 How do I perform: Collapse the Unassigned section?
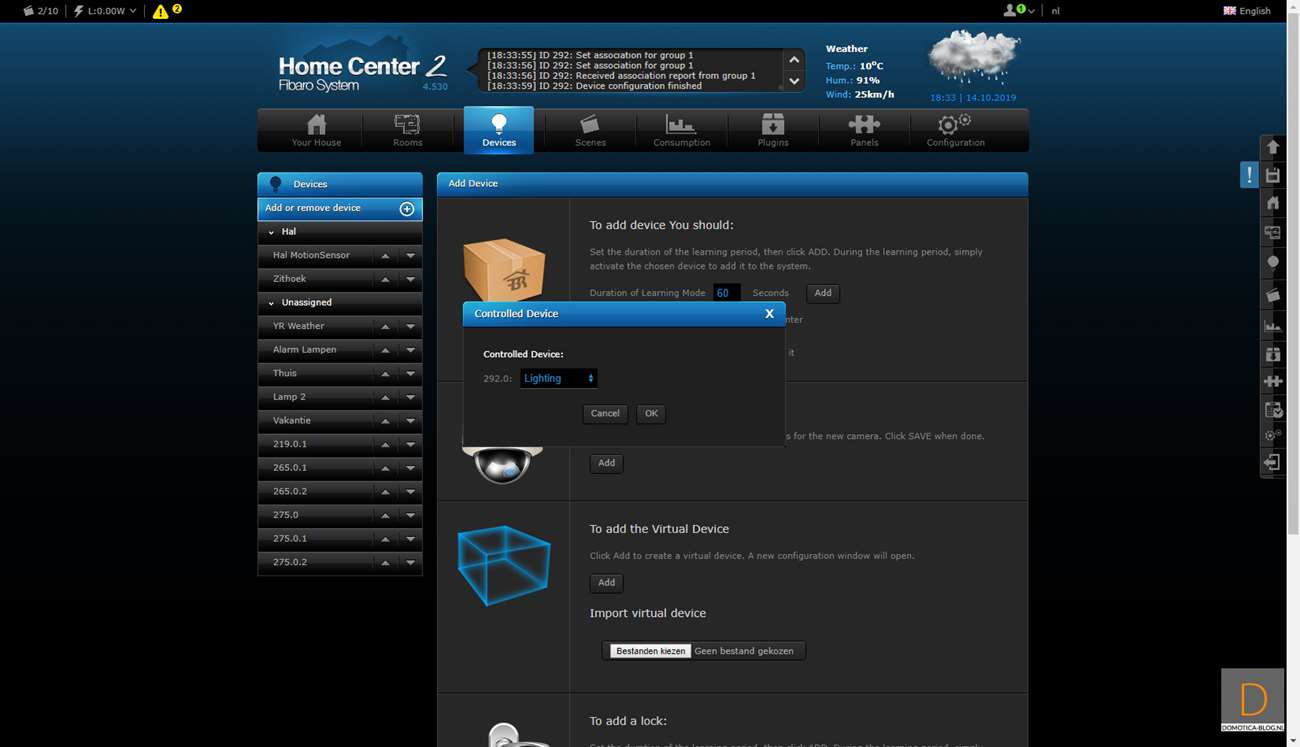click(271, 303)
